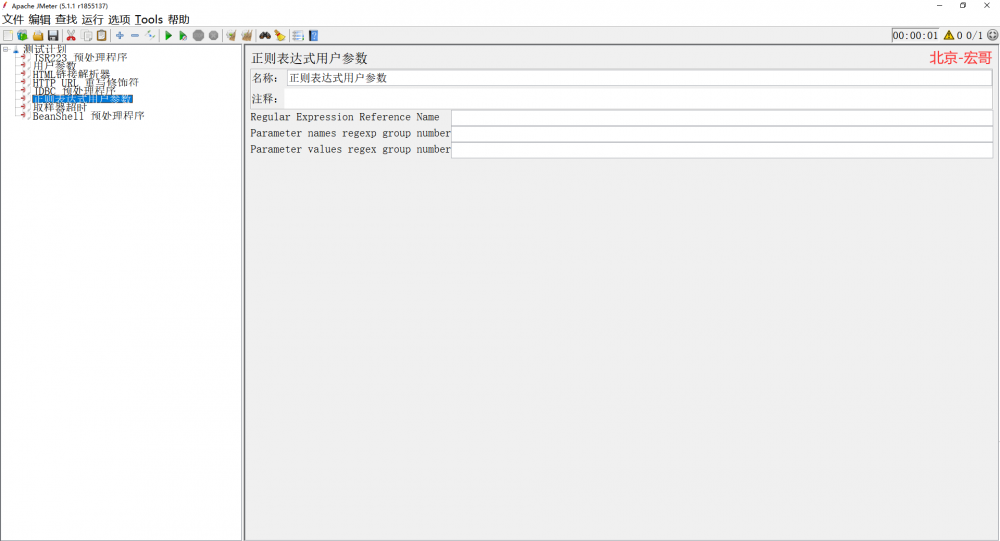Open the 帮助 menu
The height and width of the screenshot is (541, 1000).
coord(179,20)
